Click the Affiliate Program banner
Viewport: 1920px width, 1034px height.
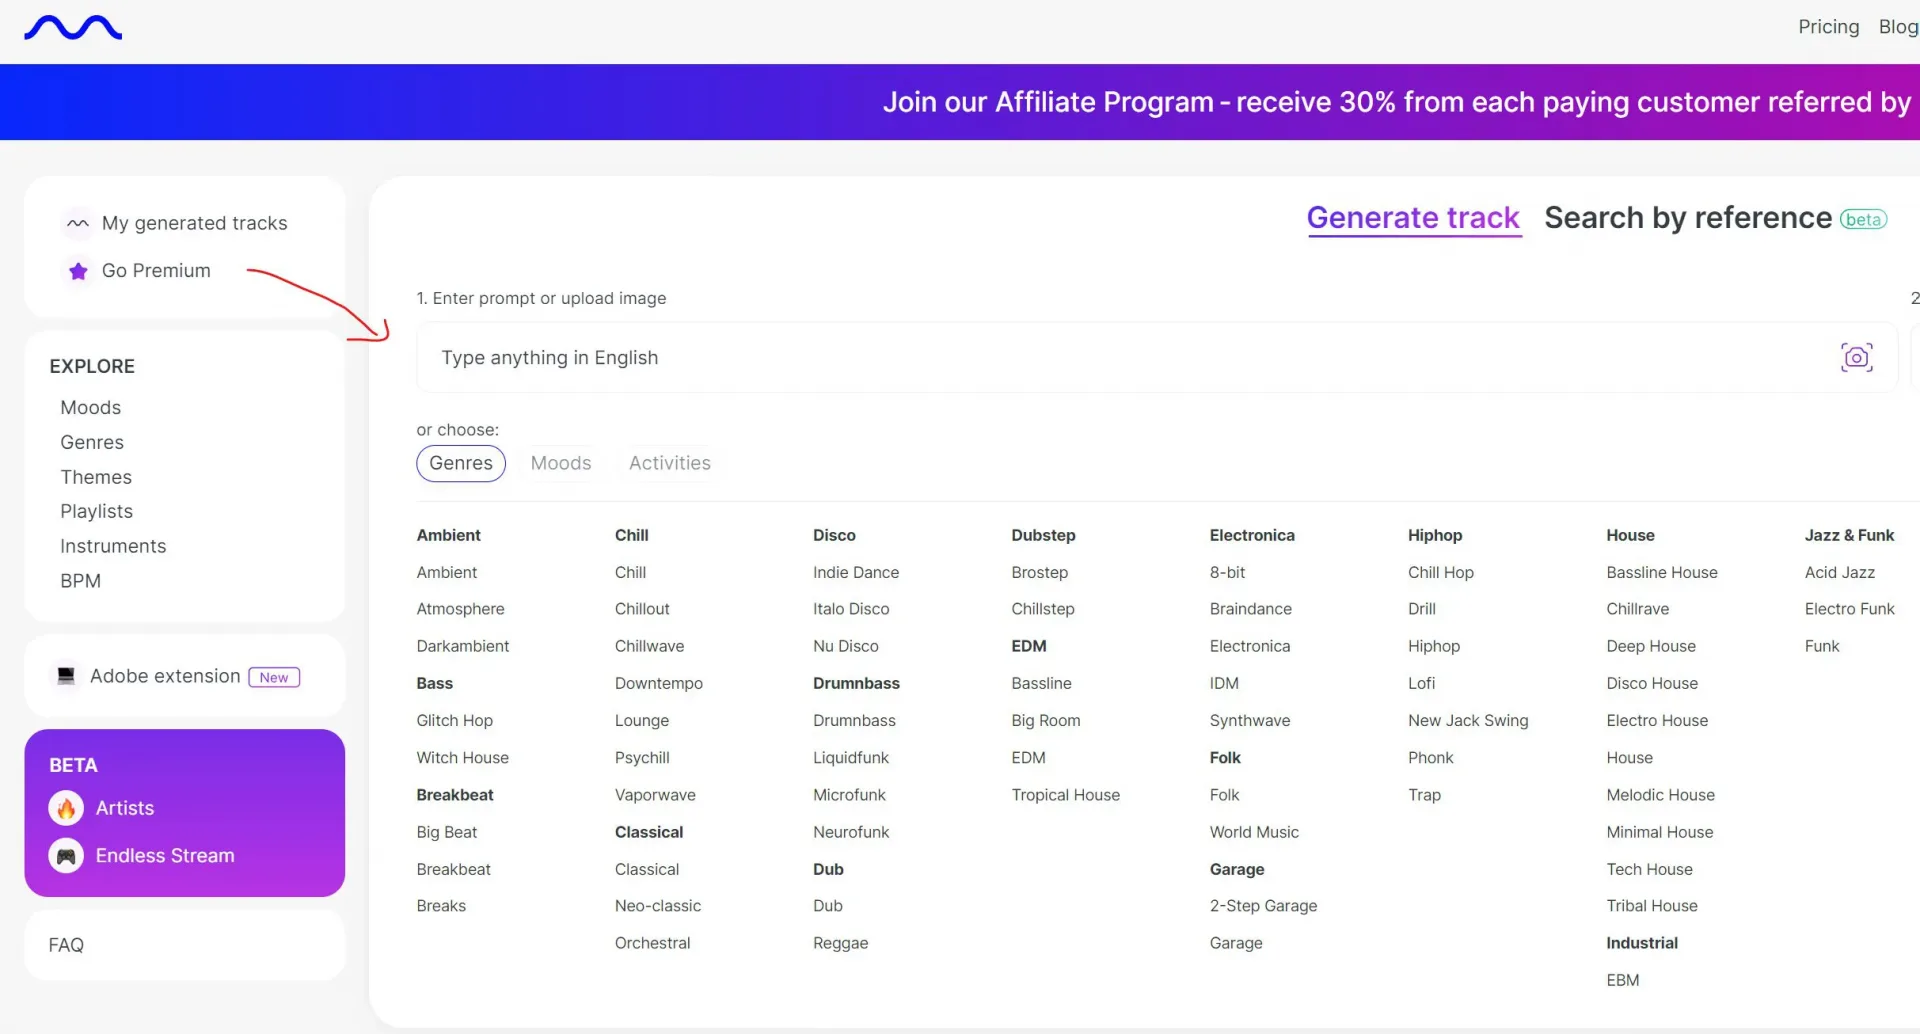tap(1395, 102)
